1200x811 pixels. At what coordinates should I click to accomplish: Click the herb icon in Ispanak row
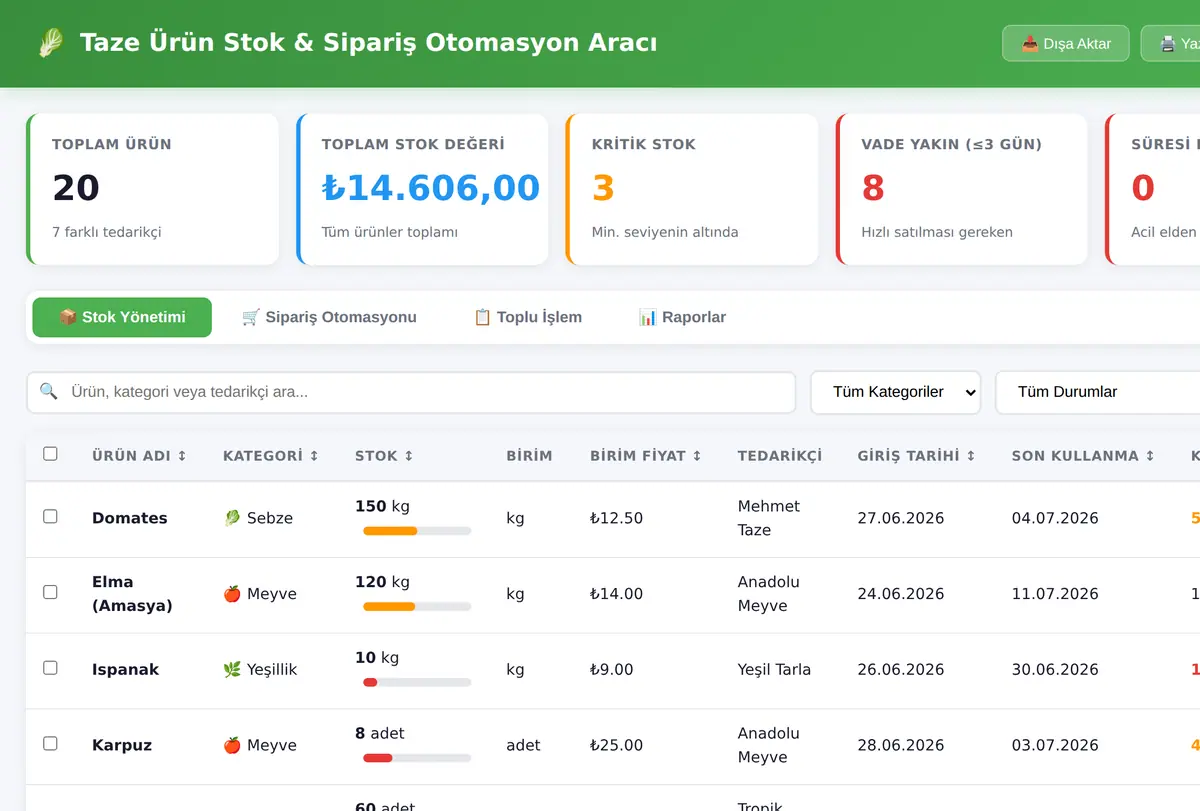pos(232,670)
